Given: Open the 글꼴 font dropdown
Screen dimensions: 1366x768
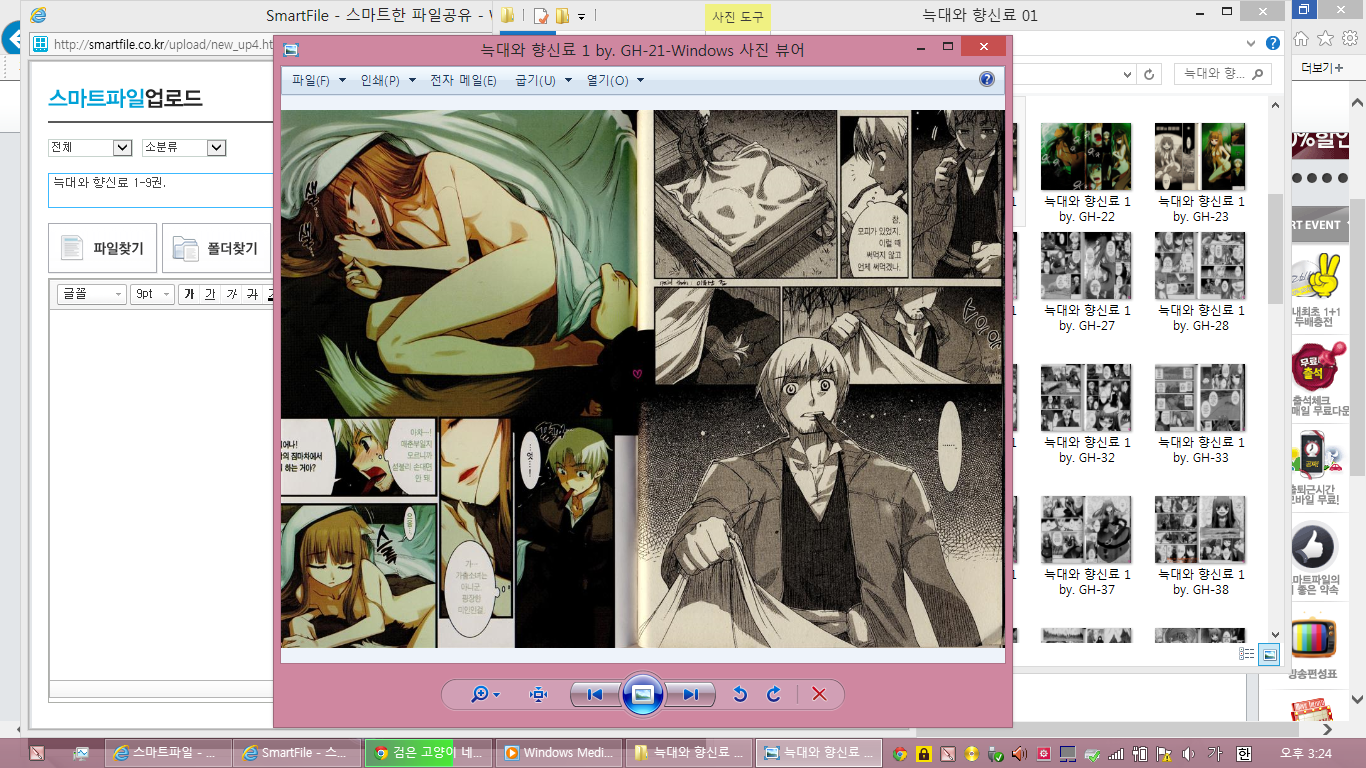Looking at the screenshot, I should pyautogui.click(x=91, y=294).
